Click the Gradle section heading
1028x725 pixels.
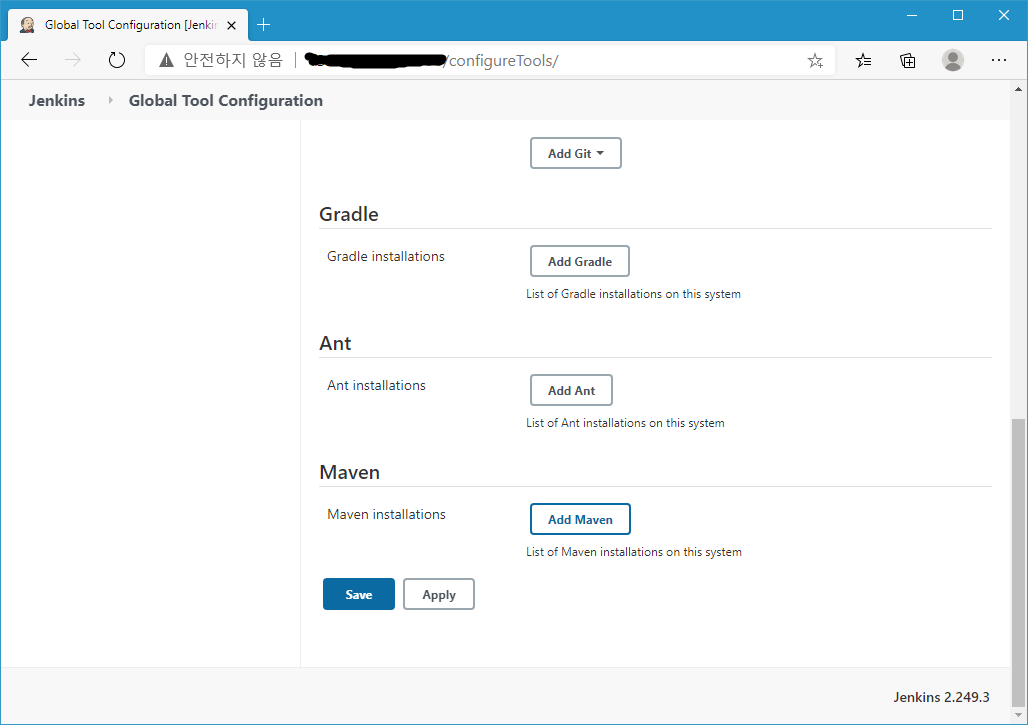pos(349,214)
